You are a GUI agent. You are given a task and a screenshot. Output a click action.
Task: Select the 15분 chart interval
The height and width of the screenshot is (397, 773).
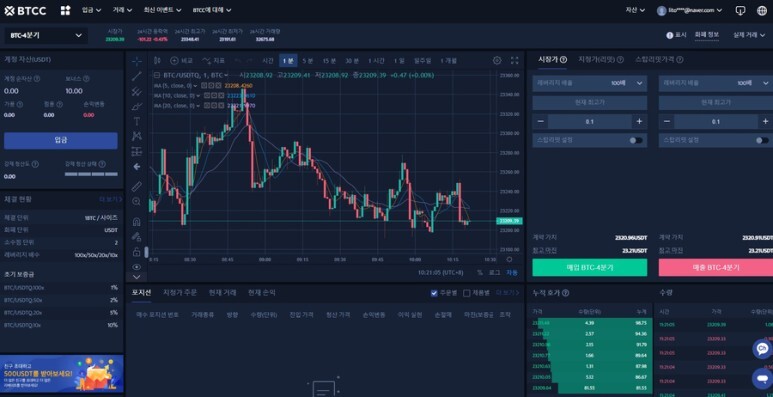point(329,61)
